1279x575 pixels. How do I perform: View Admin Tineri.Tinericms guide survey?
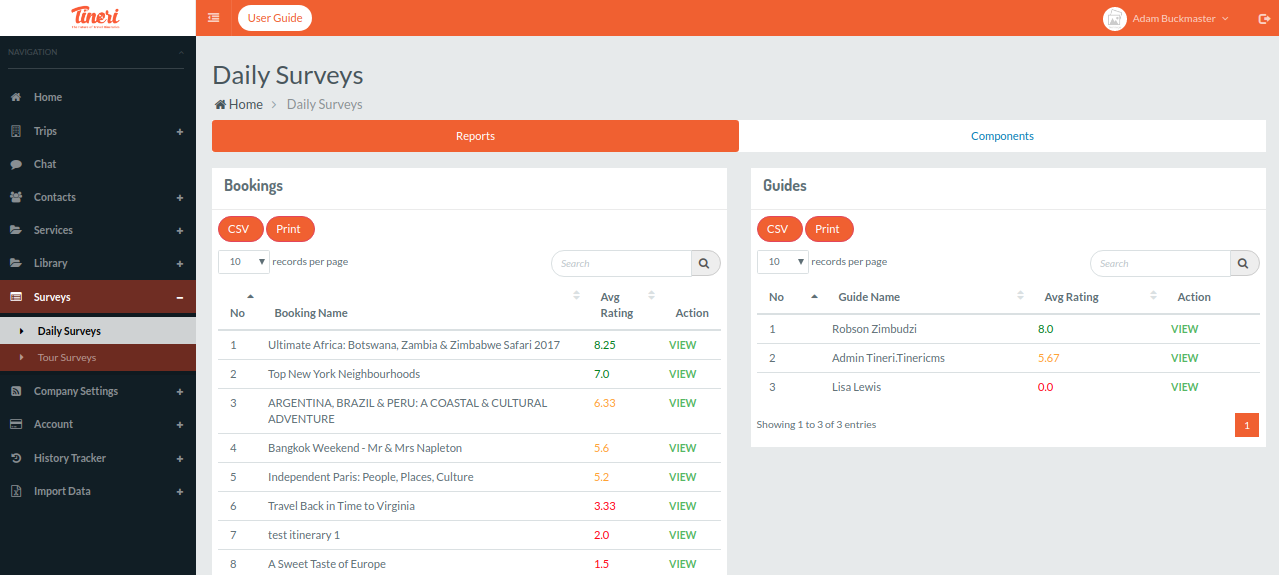click(x=1185, y=358)
